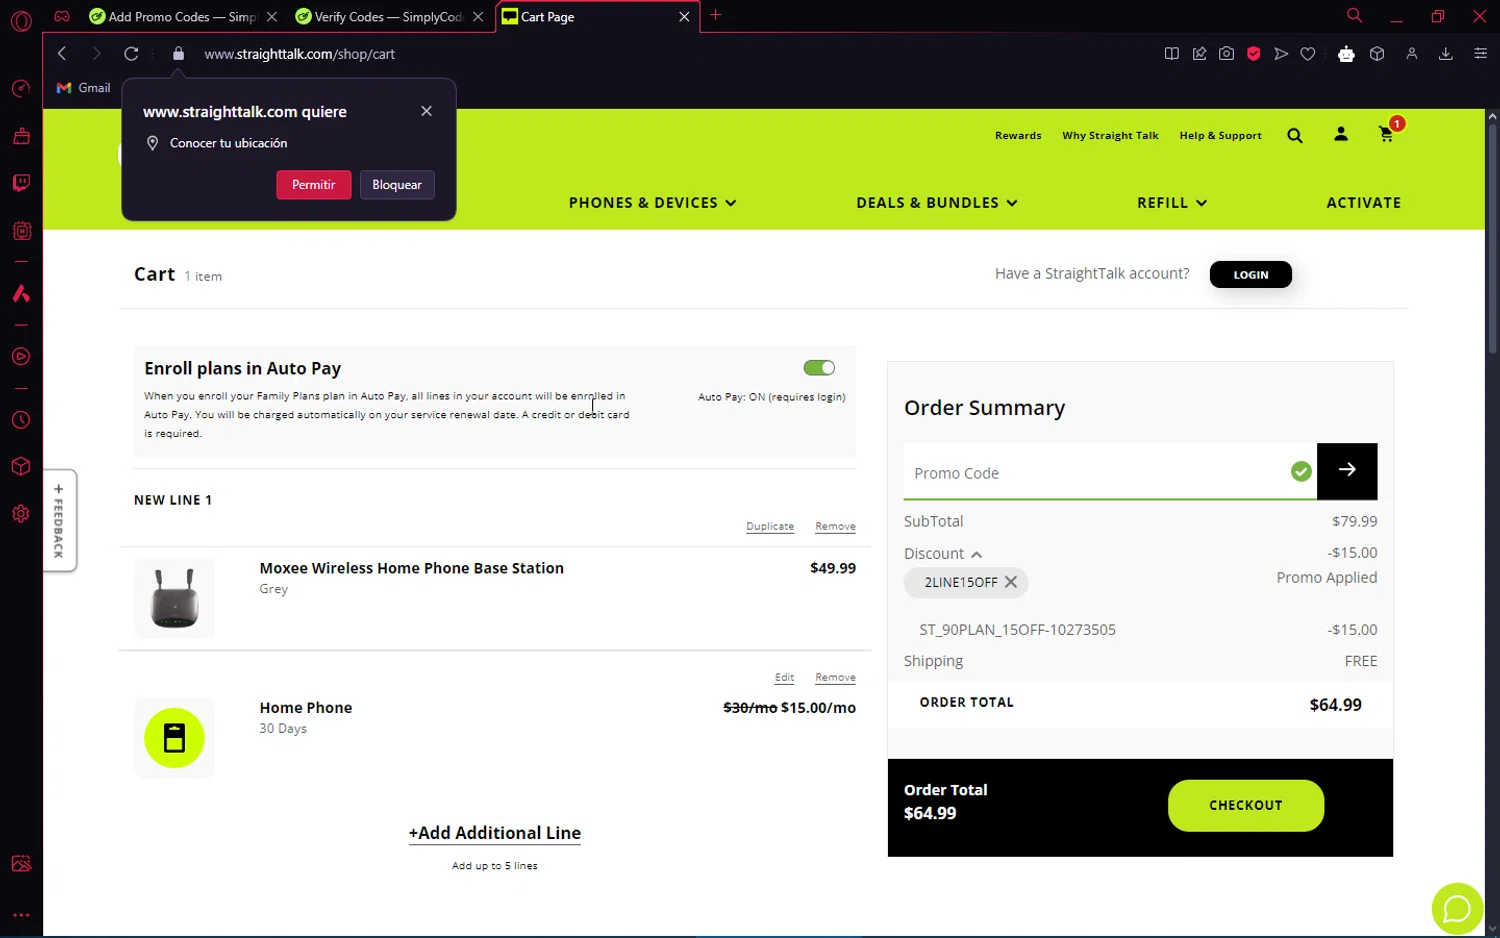The height and width of the screenshot is (938, 1500).
Task: Open the Twitch sidebar panel
Action: [21, 183]
